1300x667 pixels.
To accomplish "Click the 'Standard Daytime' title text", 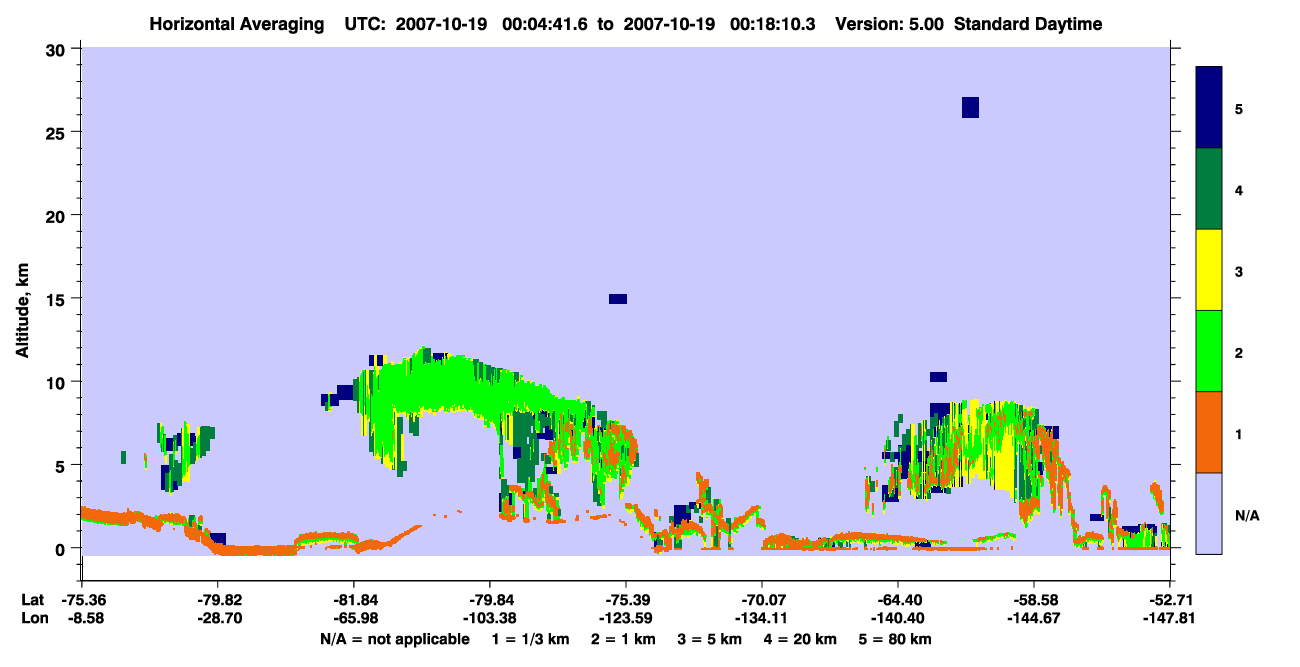I will 1028,24.
